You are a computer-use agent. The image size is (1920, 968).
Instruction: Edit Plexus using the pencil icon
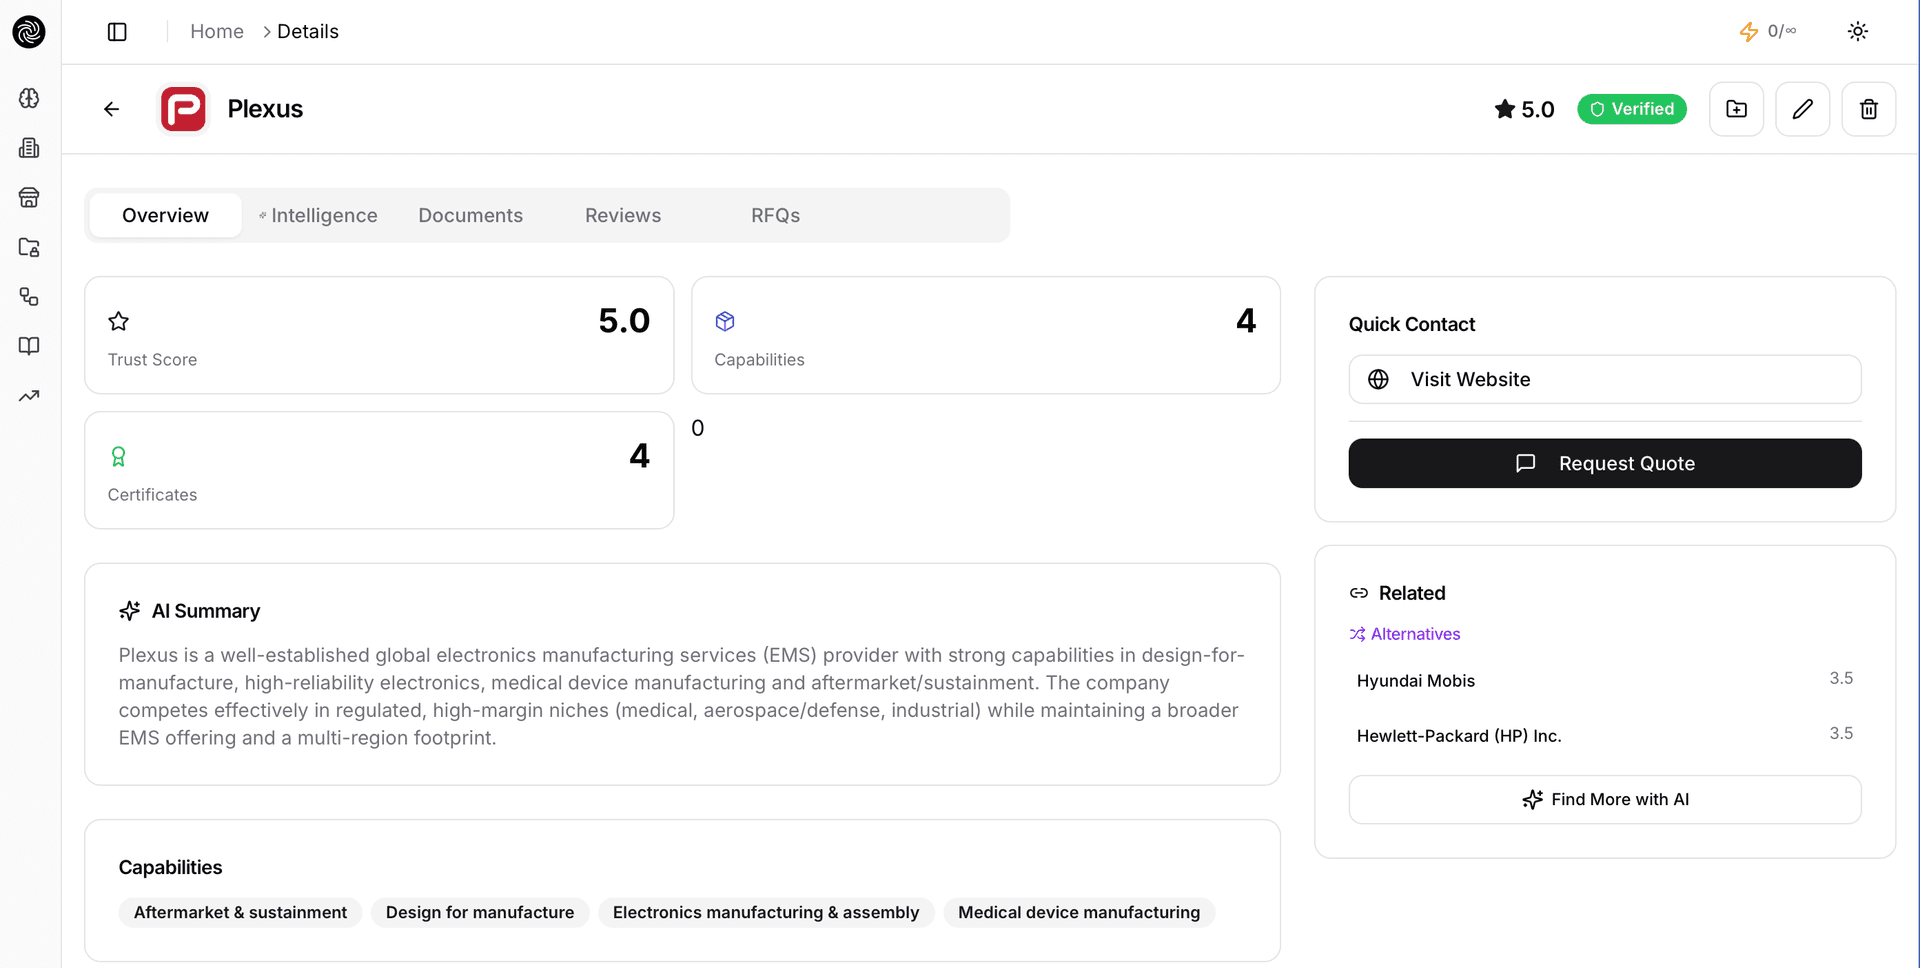1802,109
